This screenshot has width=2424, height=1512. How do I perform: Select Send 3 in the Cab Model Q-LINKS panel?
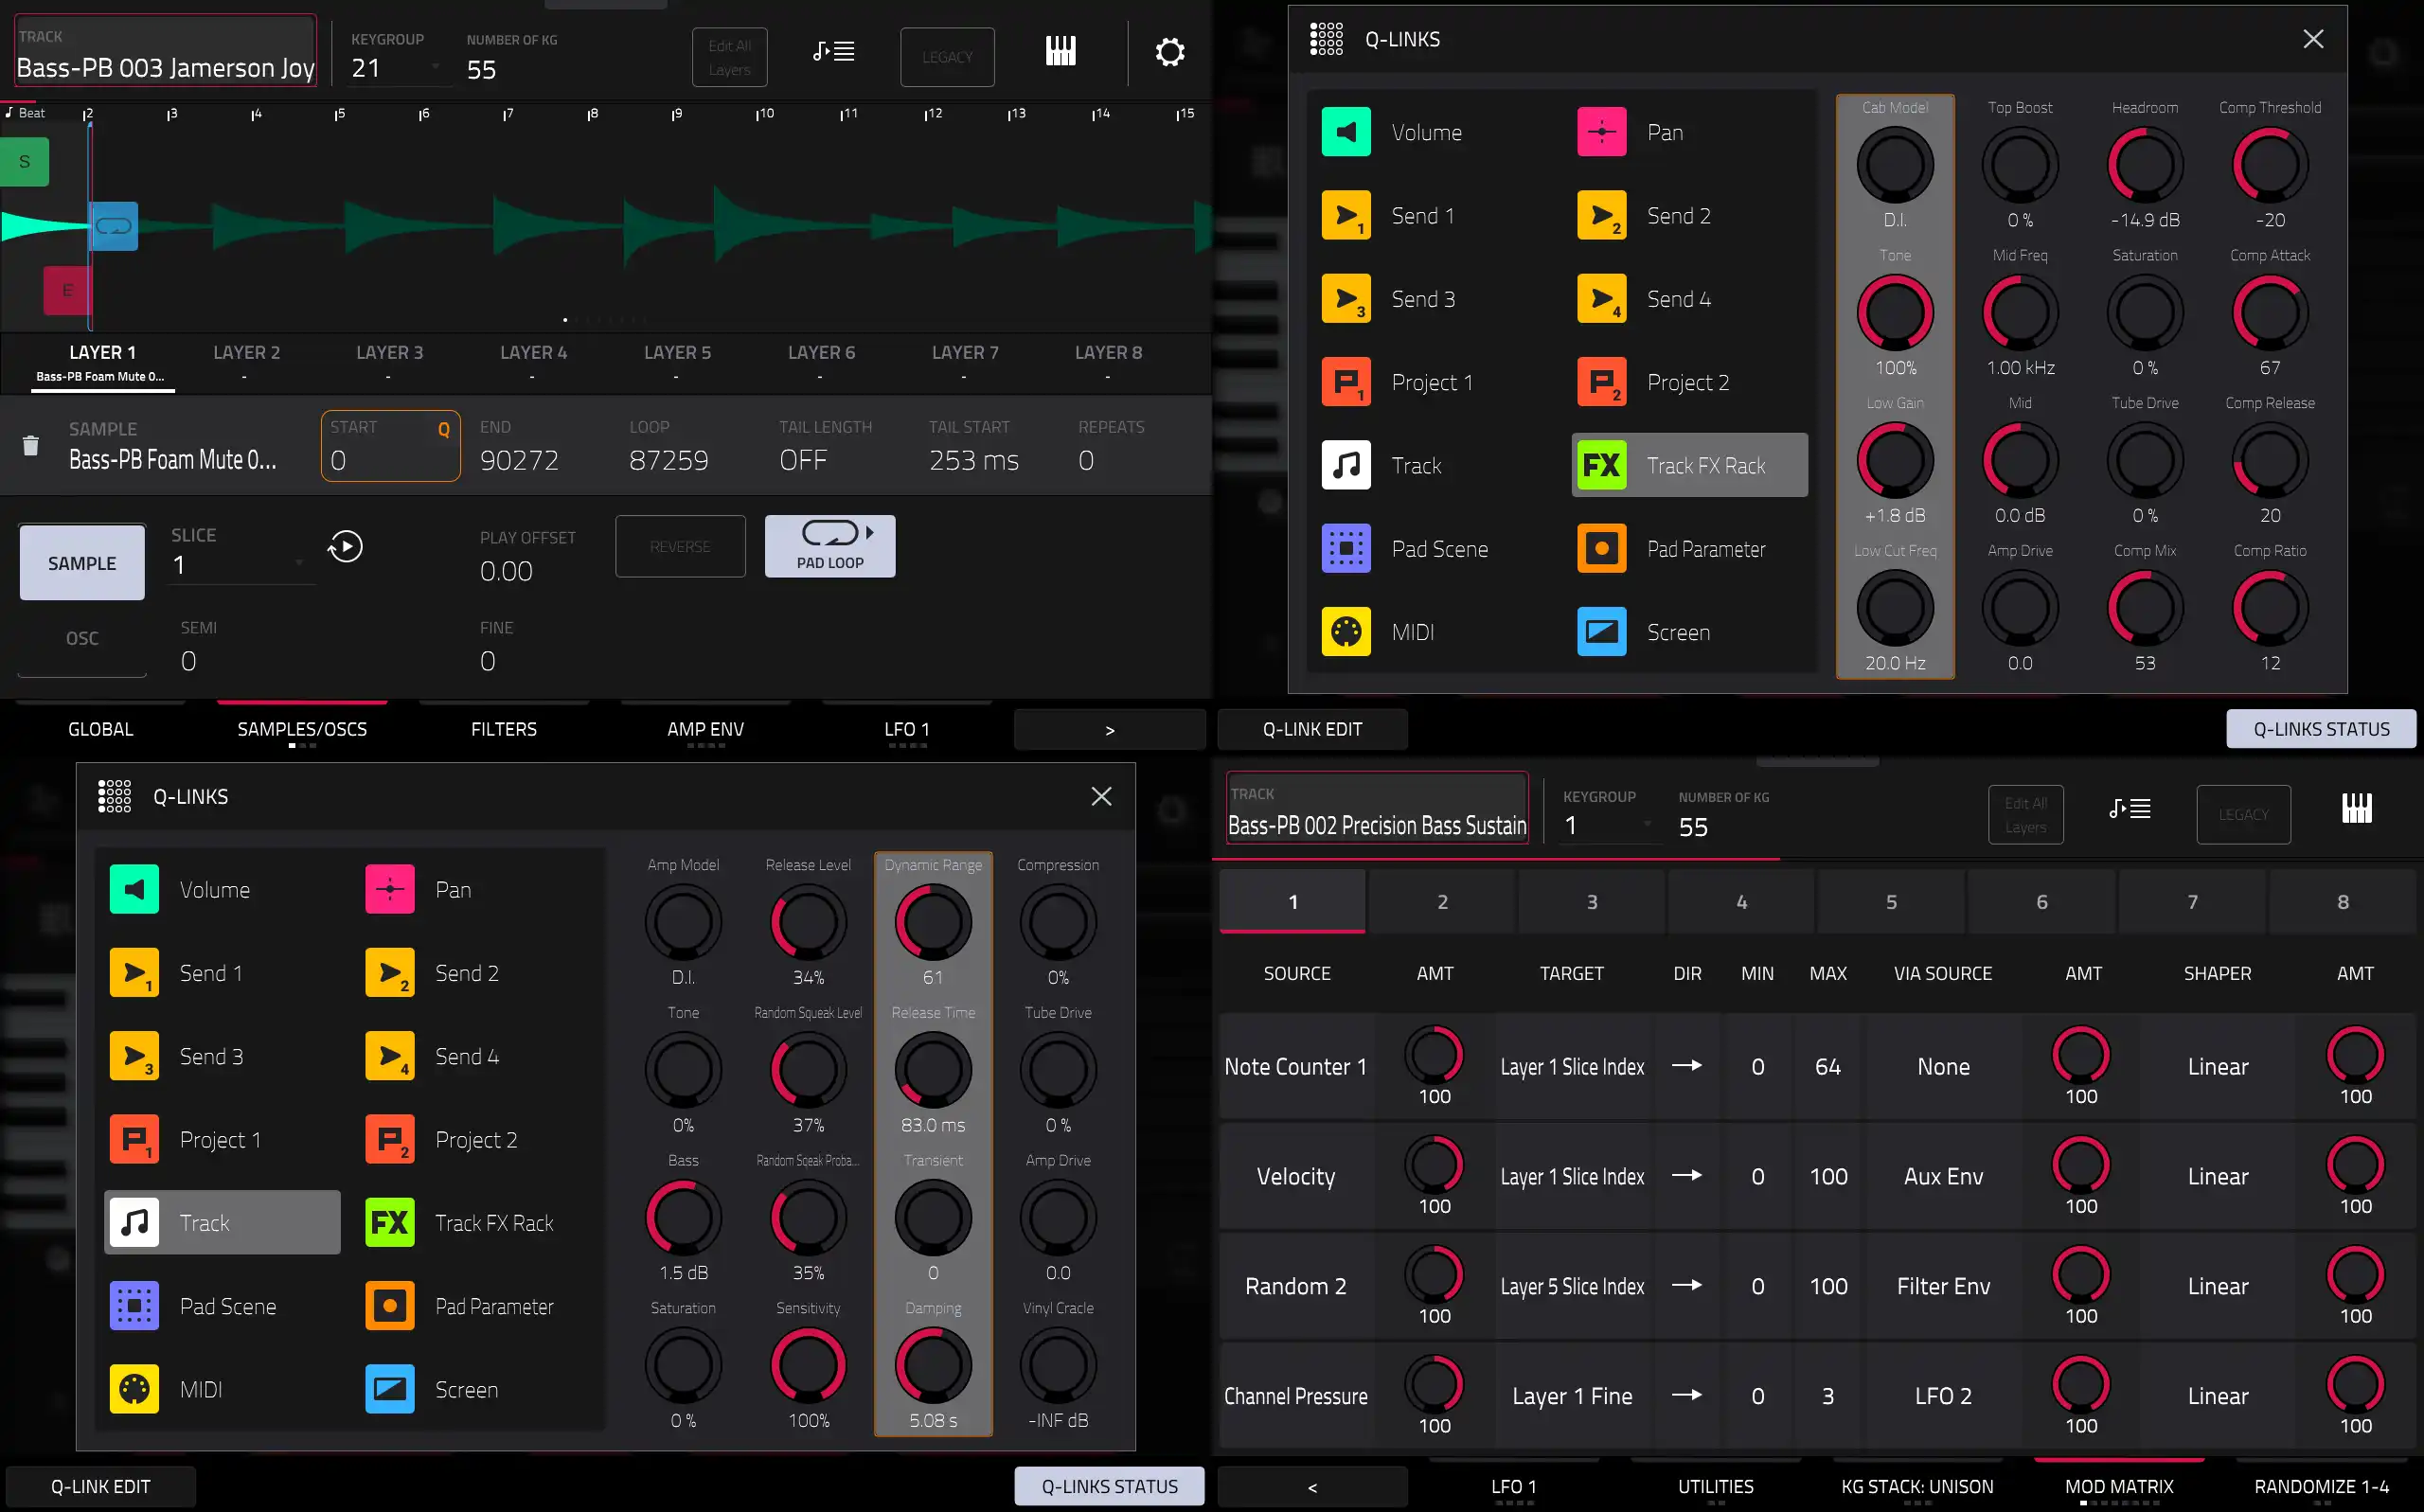click(1388, 299)
